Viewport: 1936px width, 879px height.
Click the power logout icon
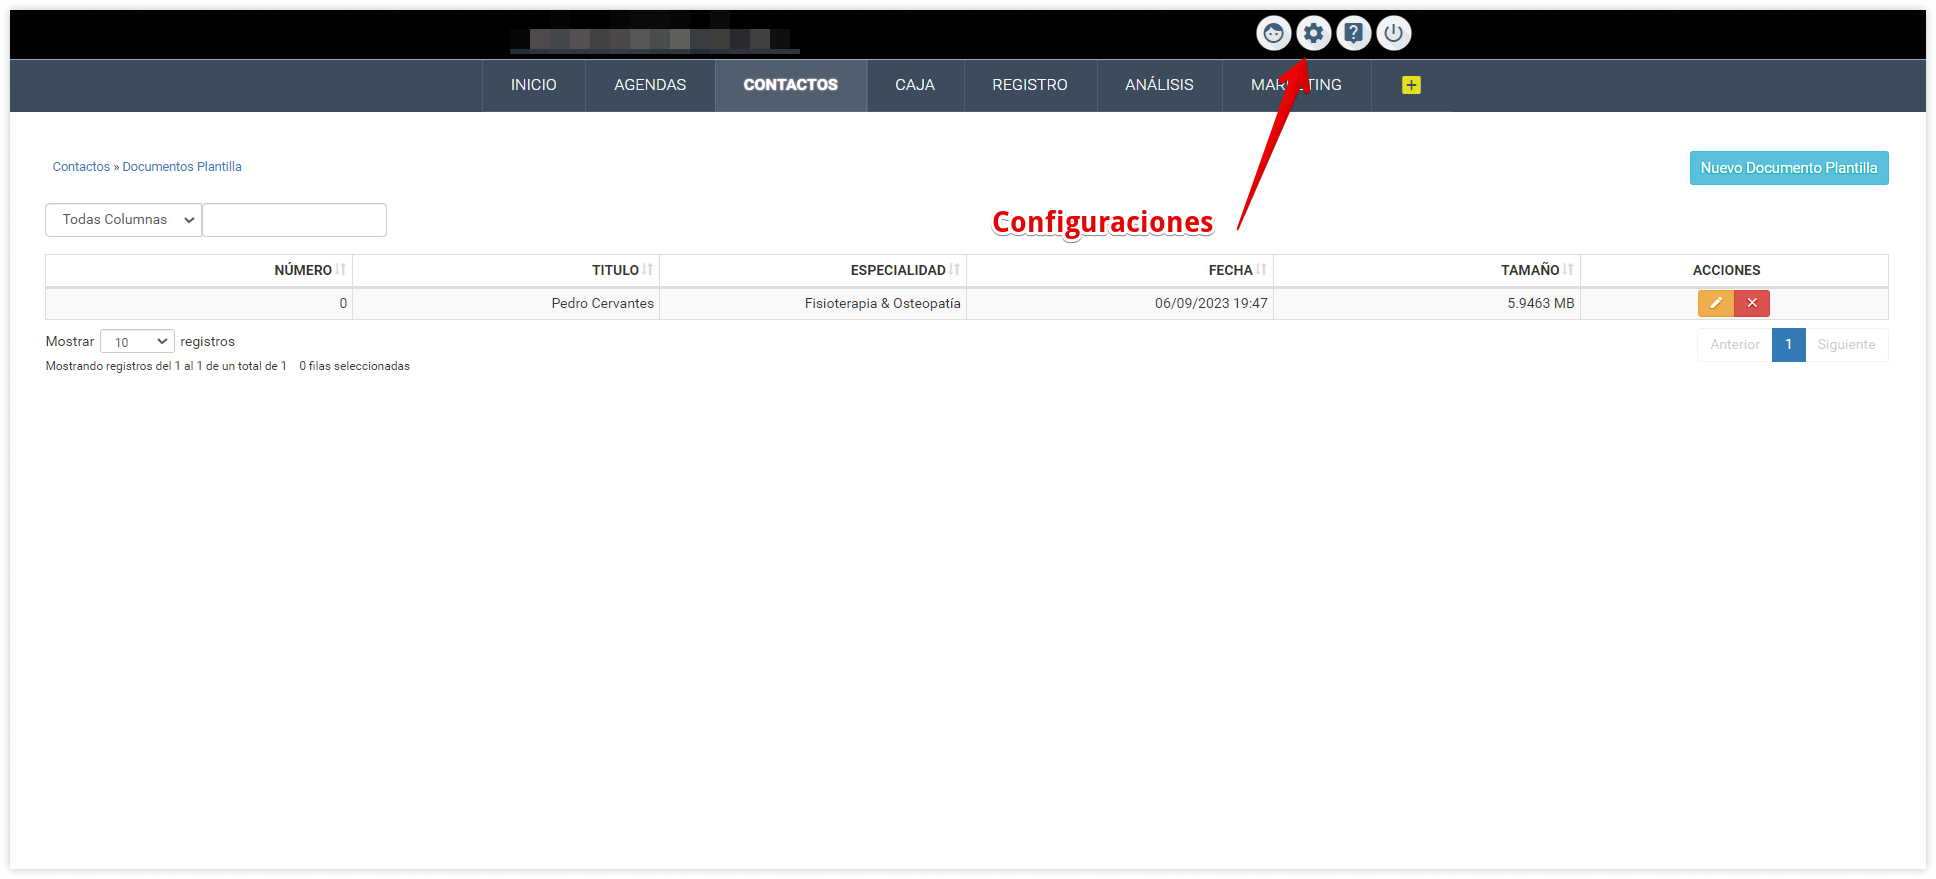pyautogui.click(x=1393, y=33)
